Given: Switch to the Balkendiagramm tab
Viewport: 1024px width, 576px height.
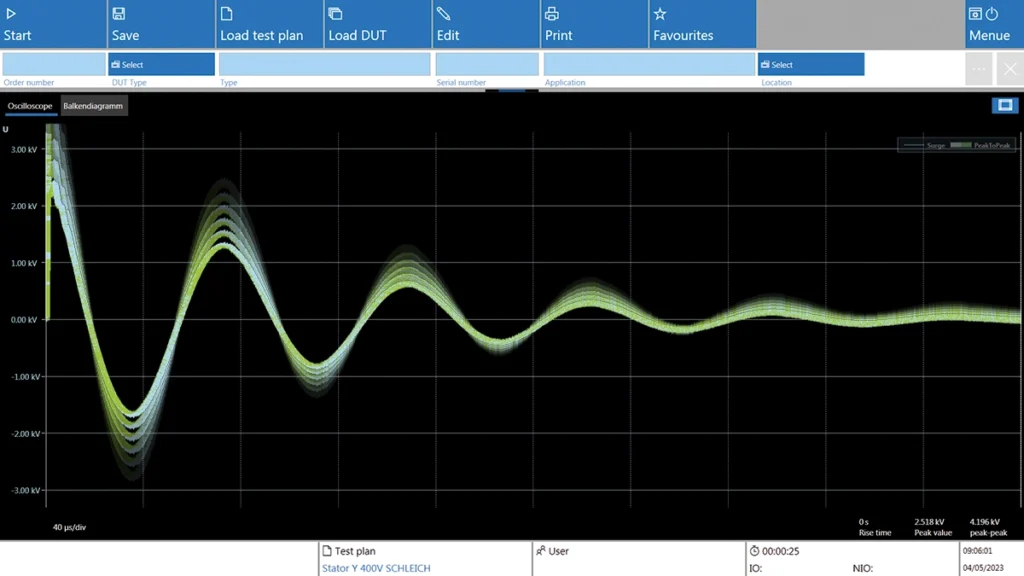Looking at the screenshot, I should (93, 106).
